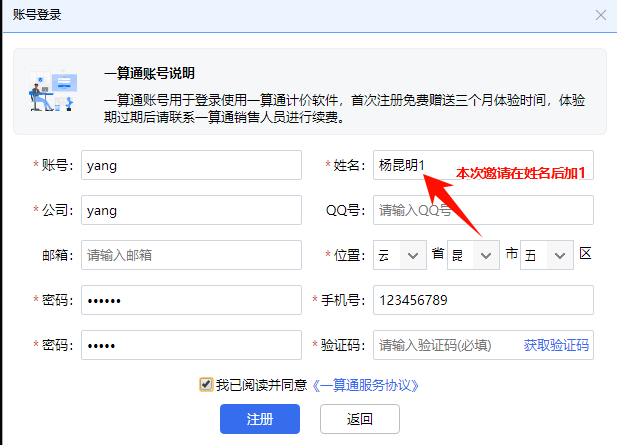Close the 账号登录 dialog

coord(600,15)
